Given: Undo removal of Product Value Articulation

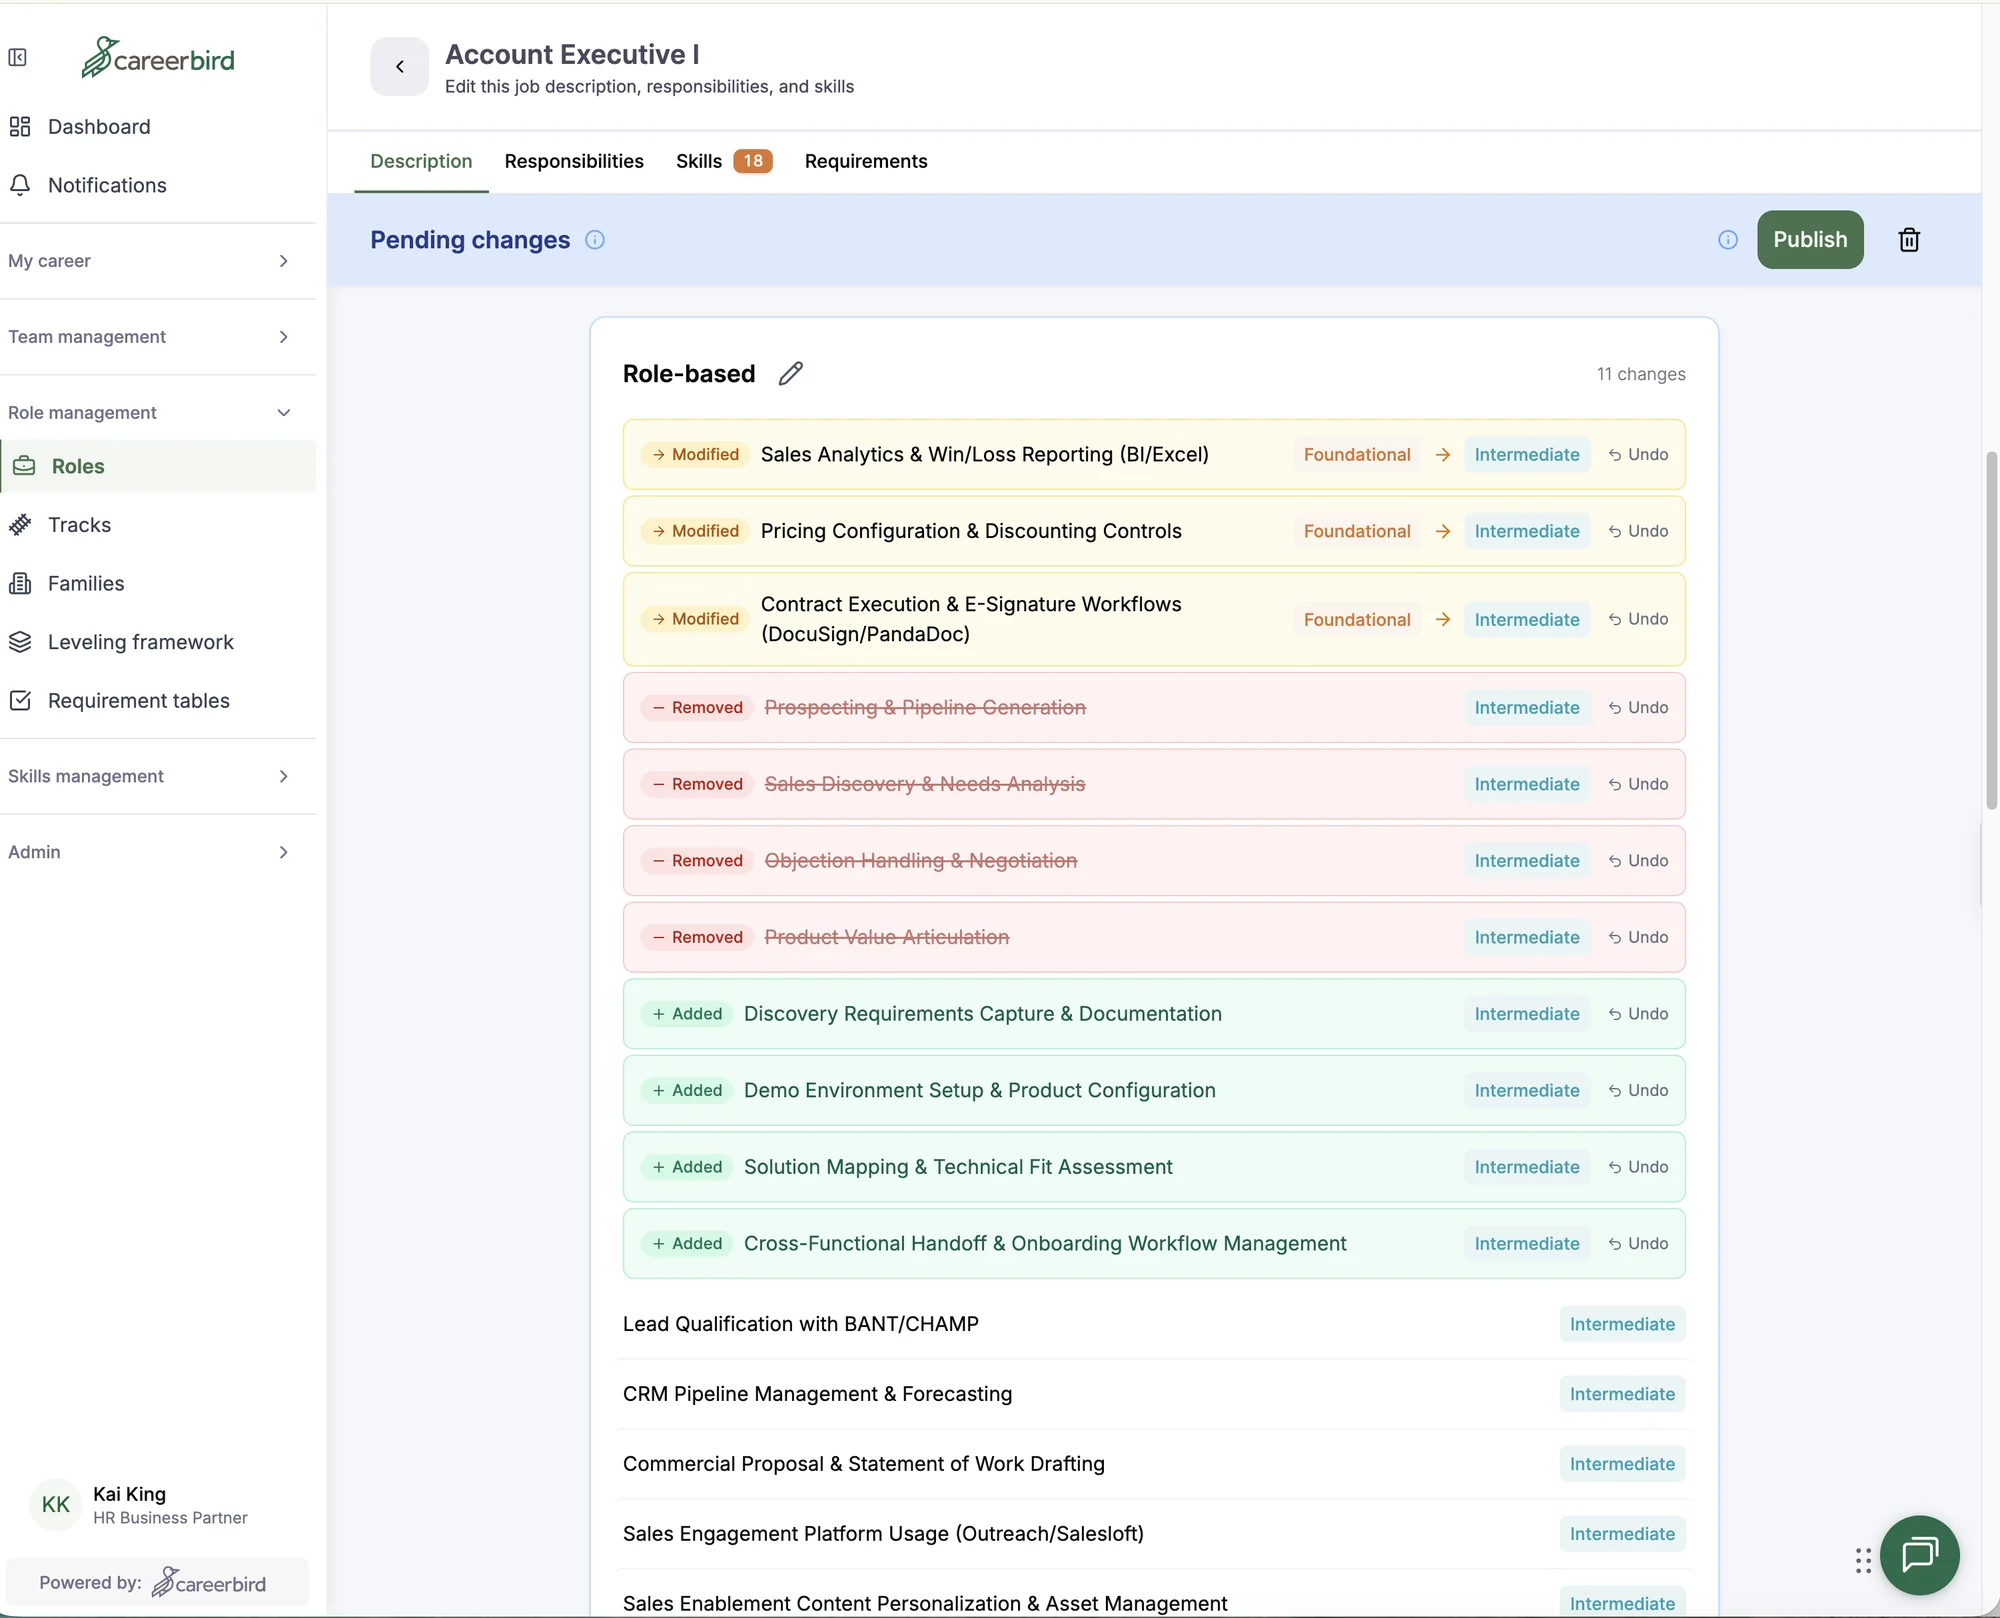Looking at the screenshot, I should tap(1638, 938).
